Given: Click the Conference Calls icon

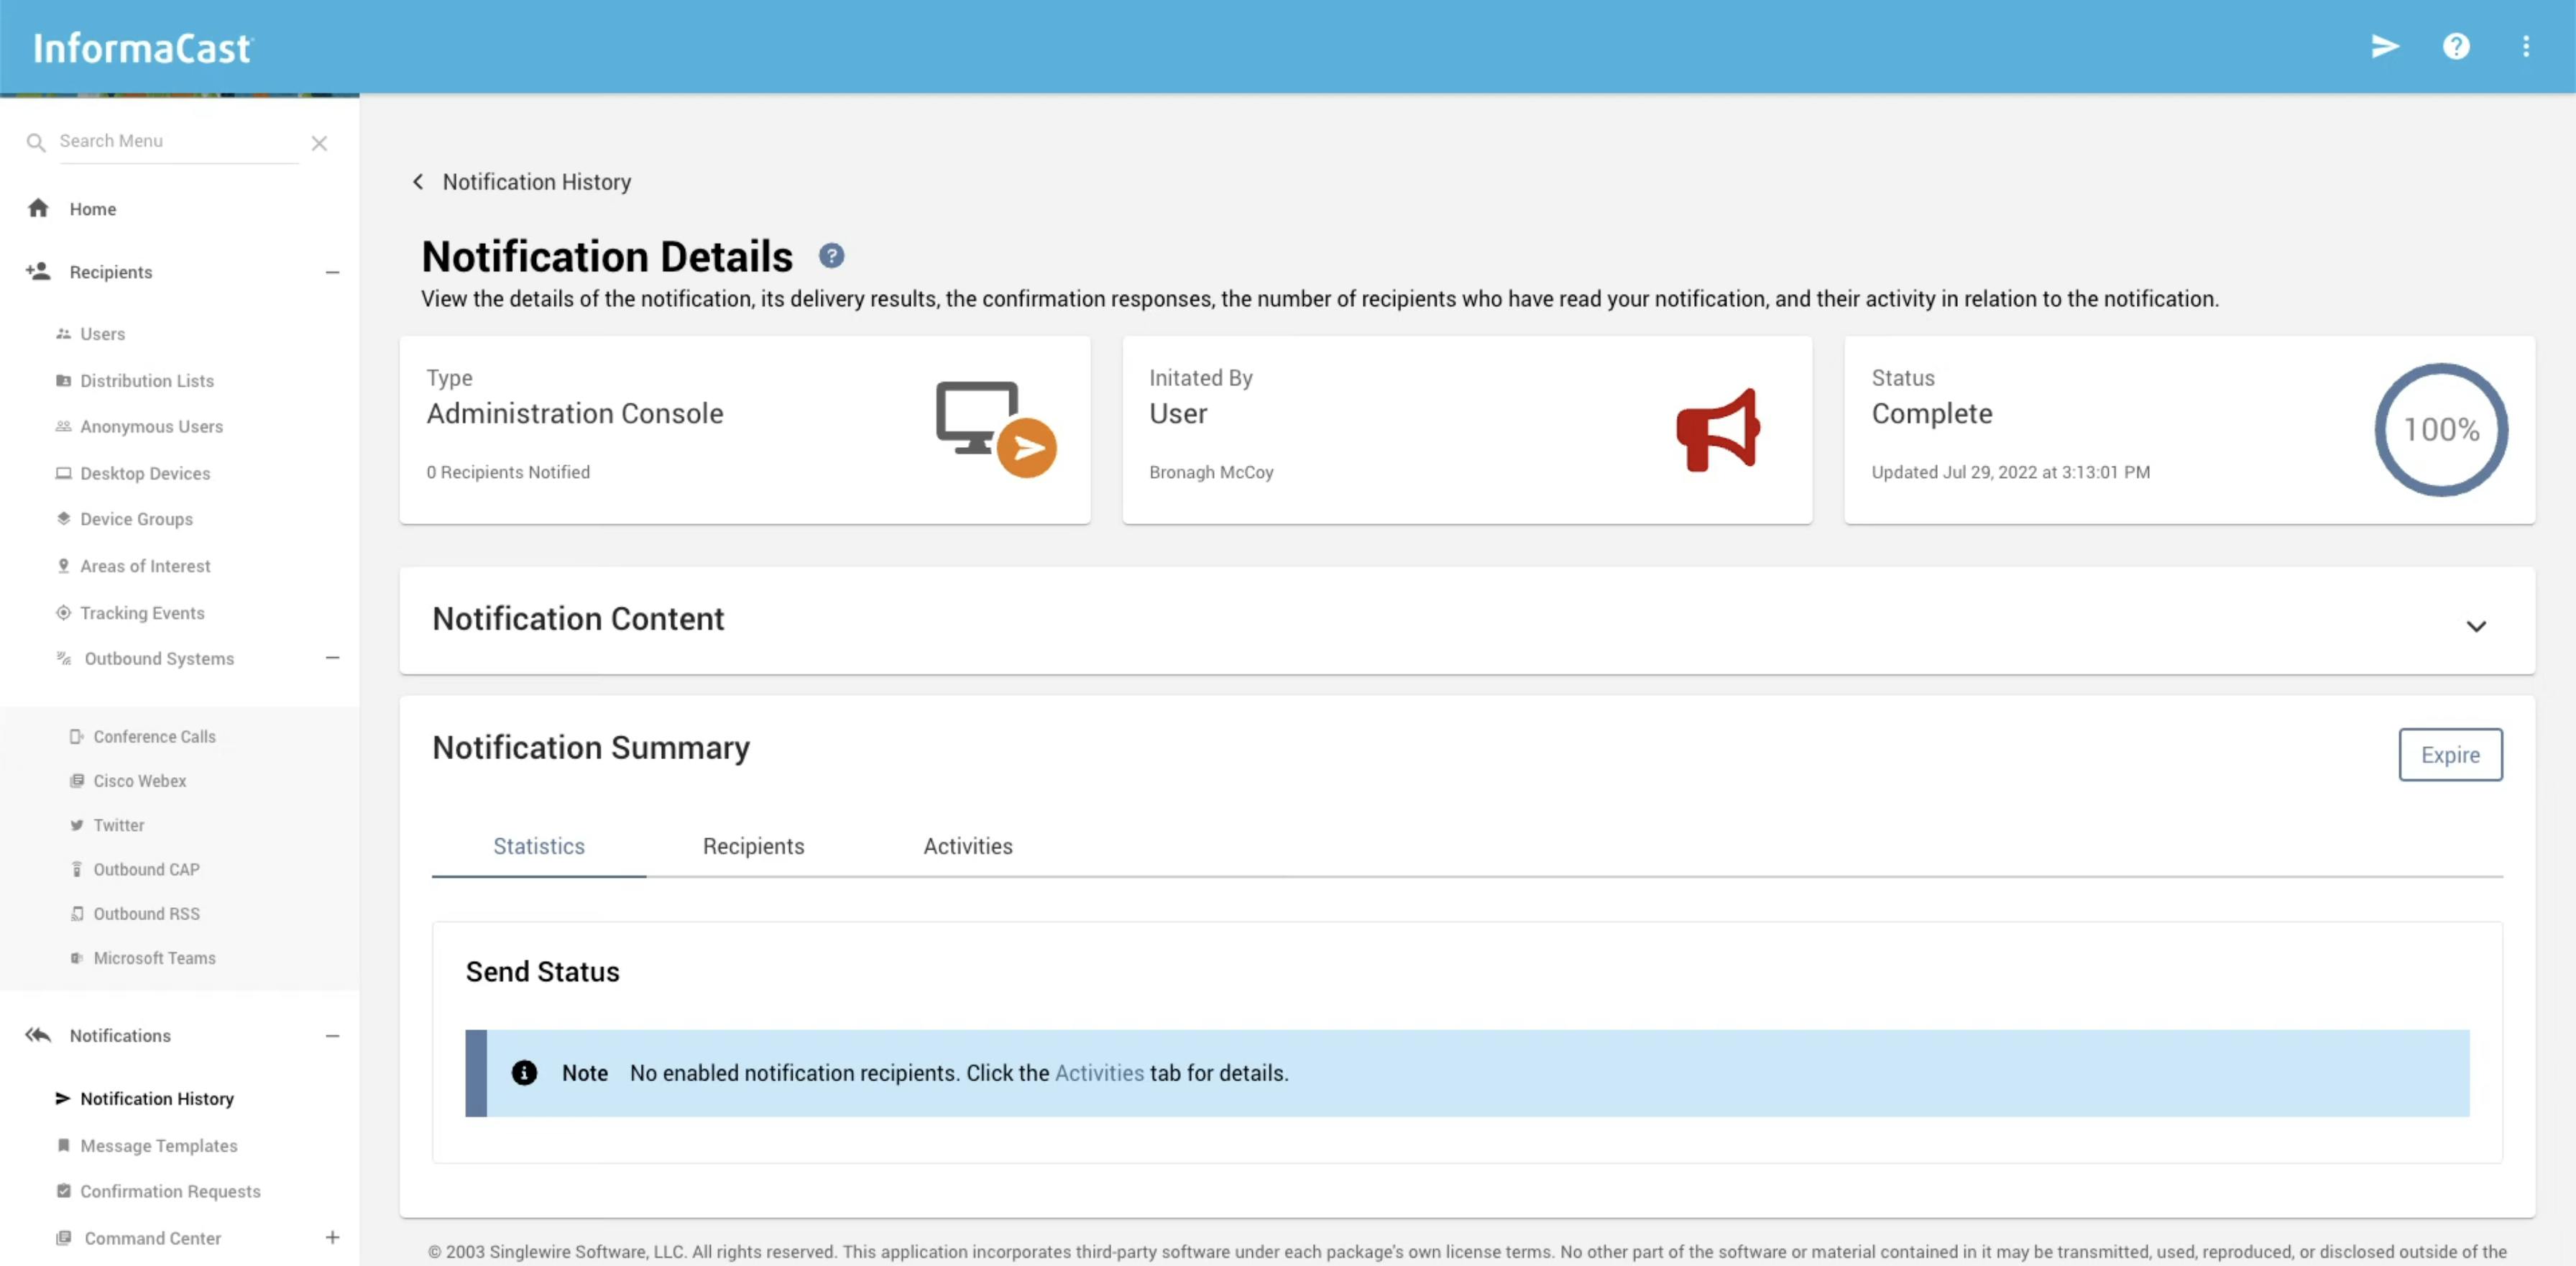Looking at the screenshot, I should 76,736.
